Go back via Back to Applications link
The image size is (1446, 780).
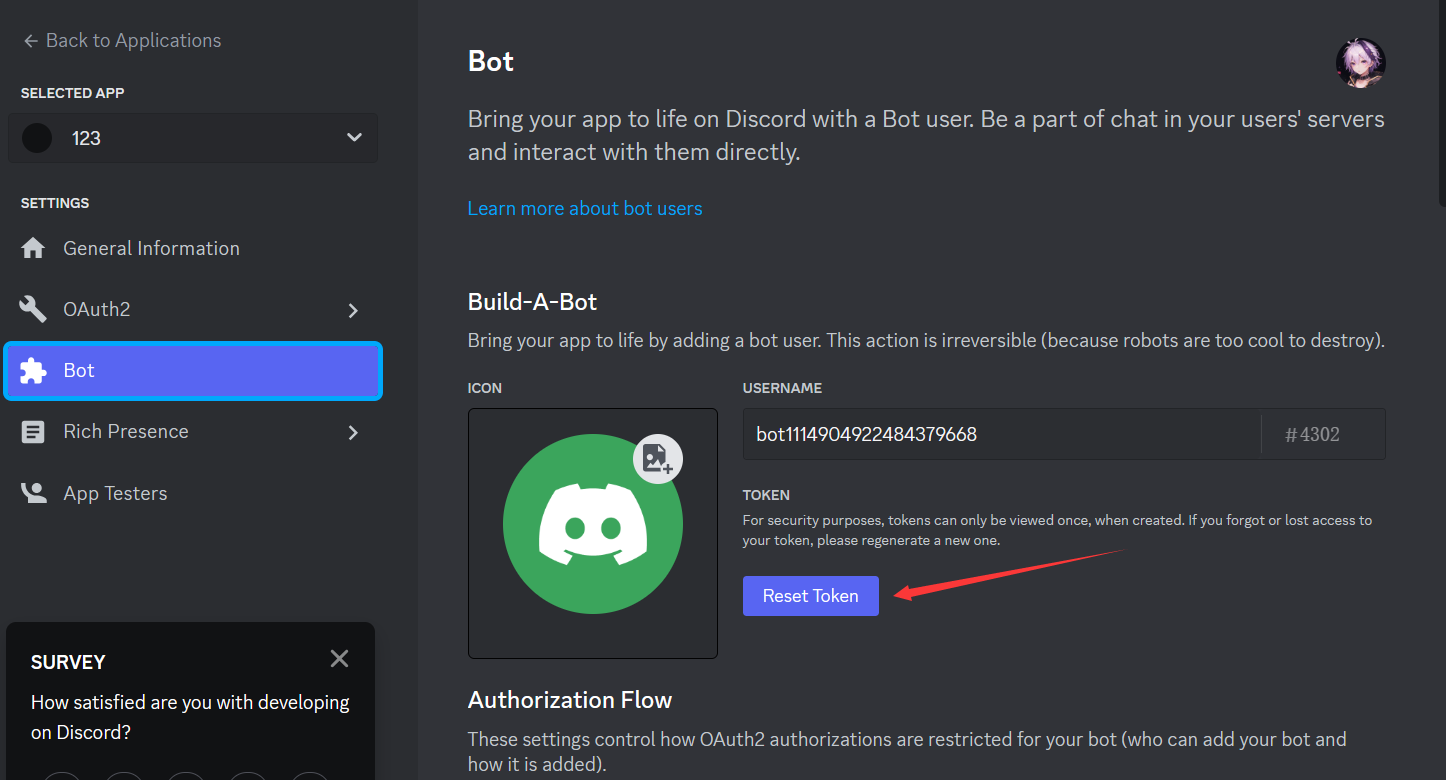(x=122, y=41)
